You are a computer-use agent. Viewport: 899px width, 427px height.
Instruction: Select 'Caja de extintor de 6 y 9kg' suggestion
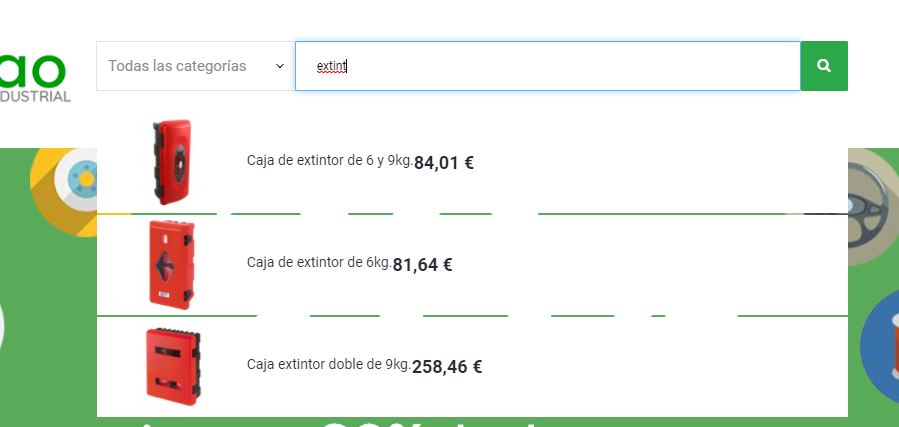(x=329, y=160)
